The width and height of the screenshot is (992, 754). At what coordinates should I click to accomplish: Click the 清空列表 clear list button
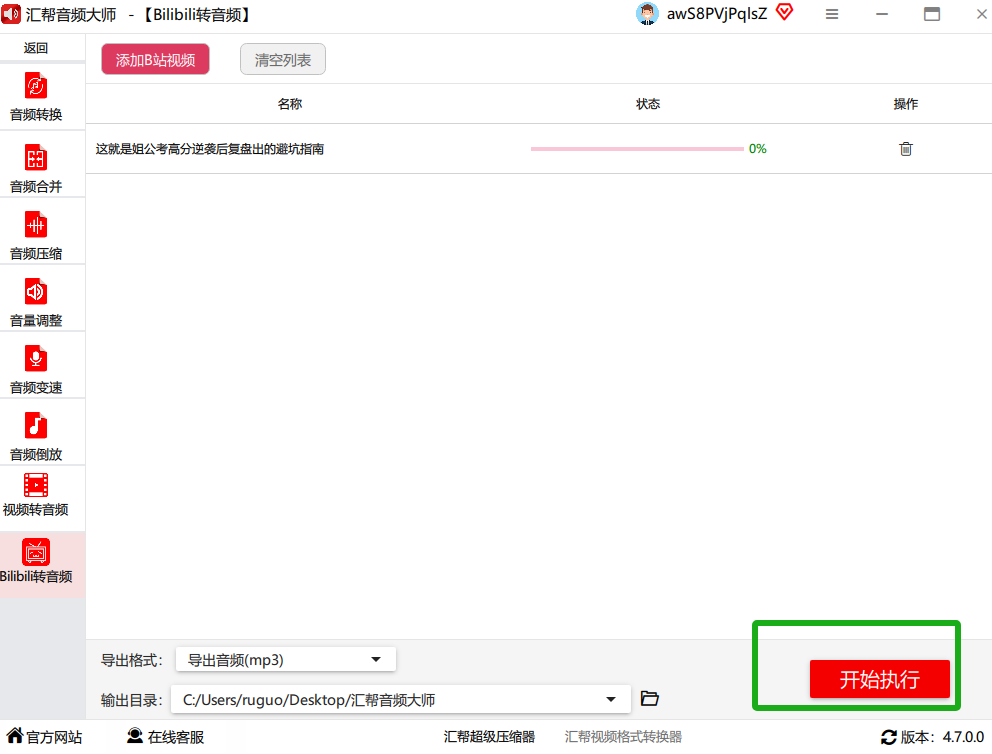tap(283, 59)
